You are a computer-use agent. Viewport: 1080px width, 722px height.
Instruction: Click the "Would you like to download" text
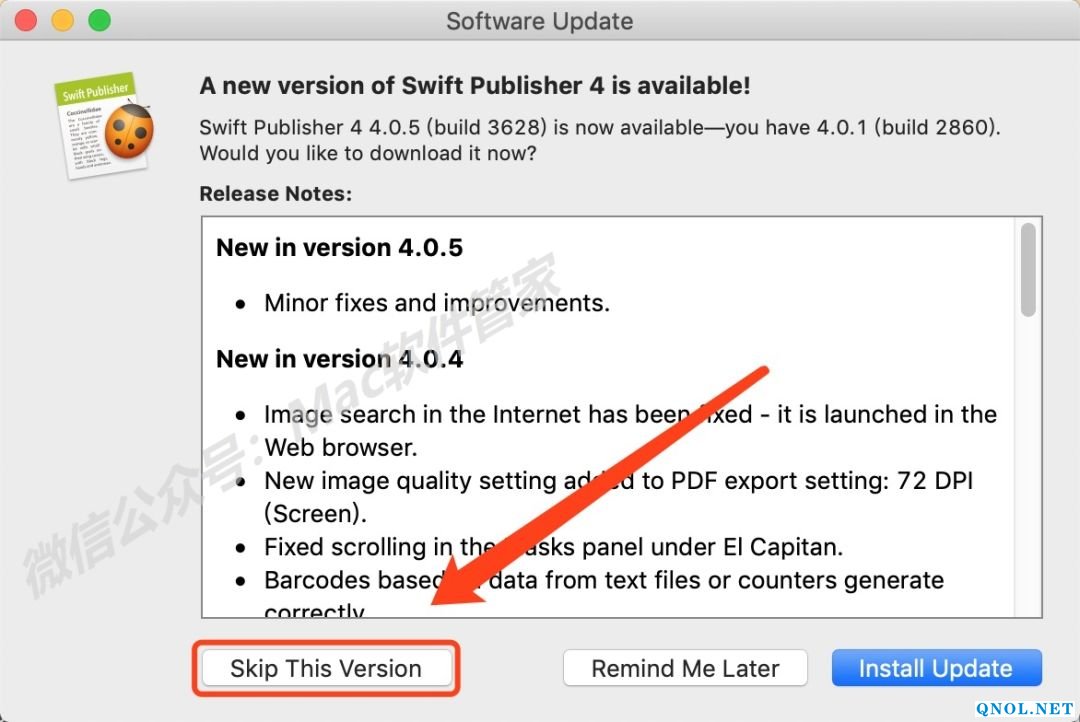(367, 154)
